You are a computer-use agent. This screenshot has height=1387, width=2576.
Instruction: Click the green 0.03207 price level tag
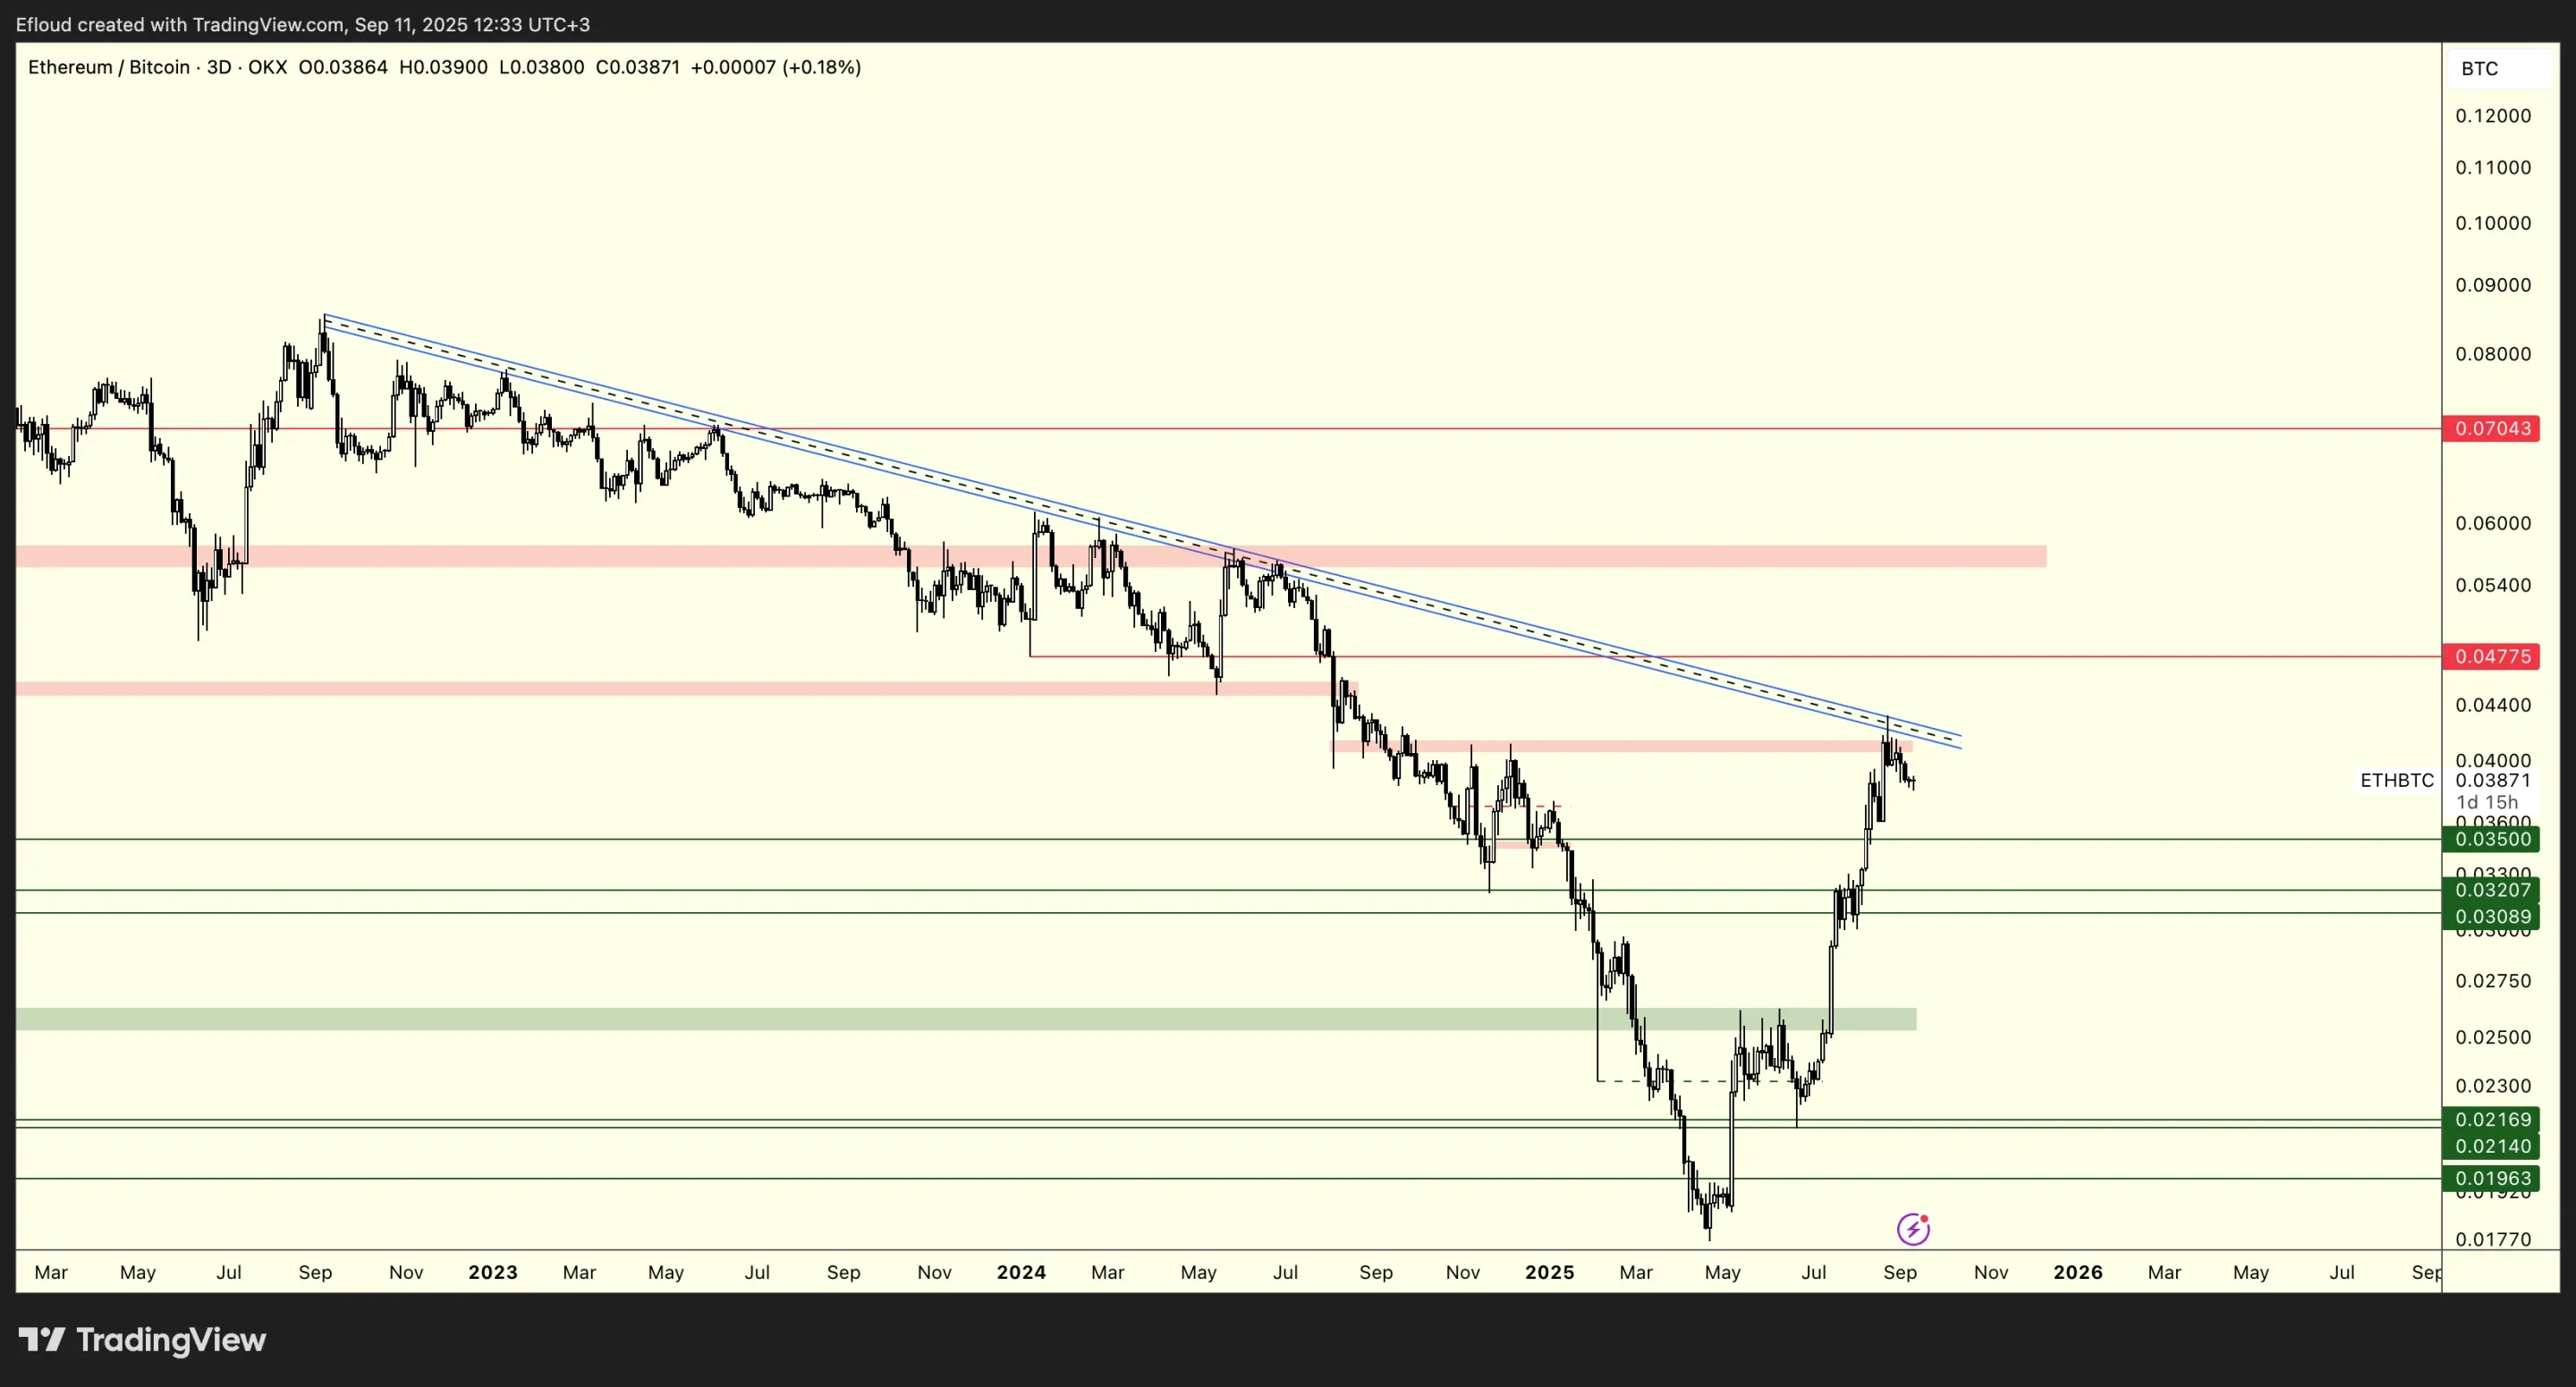click(x=2492, y=889)
